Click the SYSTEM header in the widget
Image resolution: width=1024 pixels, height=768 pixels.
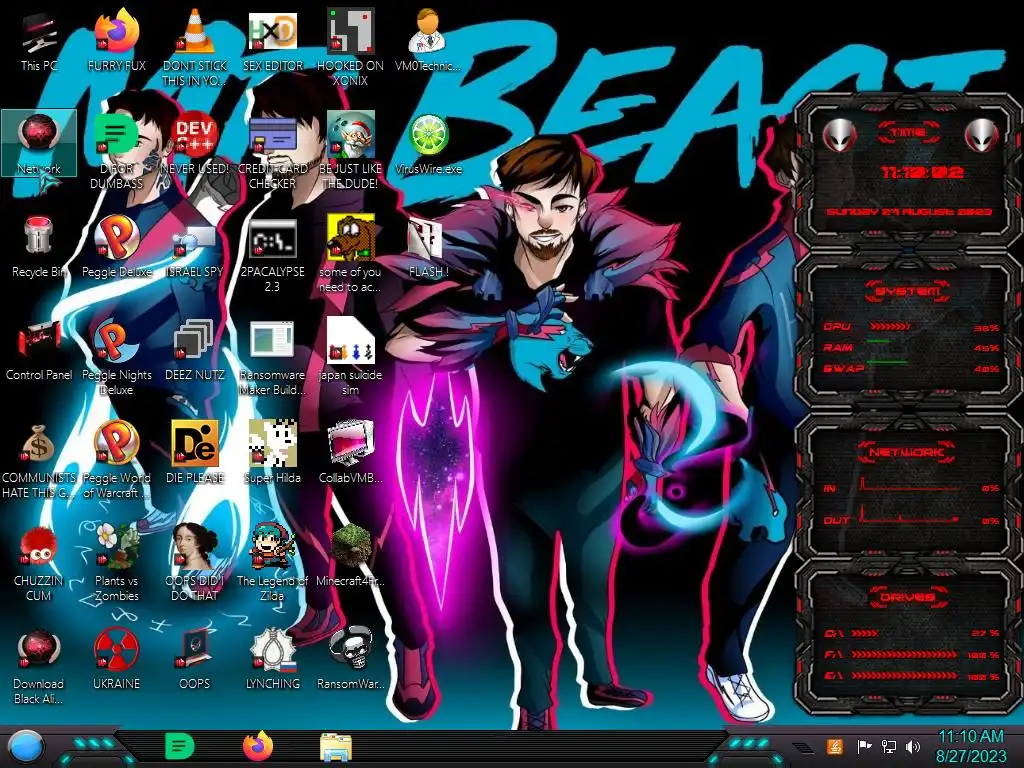pyautogui.click(x=908, y=291)
